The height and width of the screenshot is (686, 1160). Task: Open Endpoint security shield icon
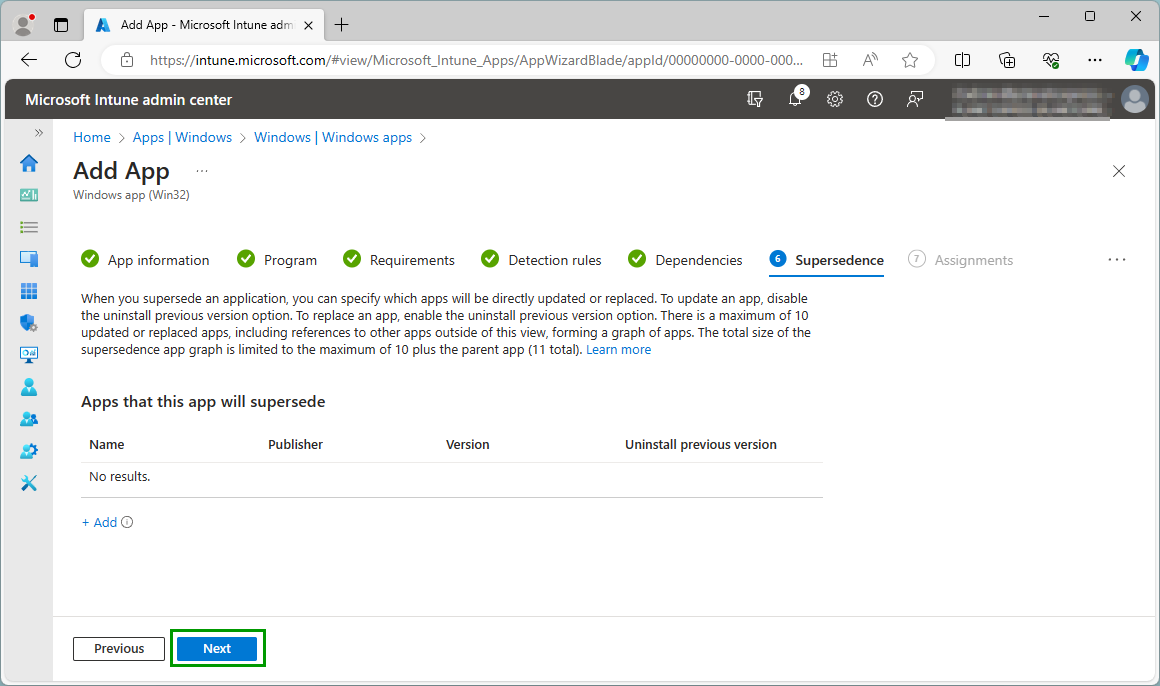(29, 323)
